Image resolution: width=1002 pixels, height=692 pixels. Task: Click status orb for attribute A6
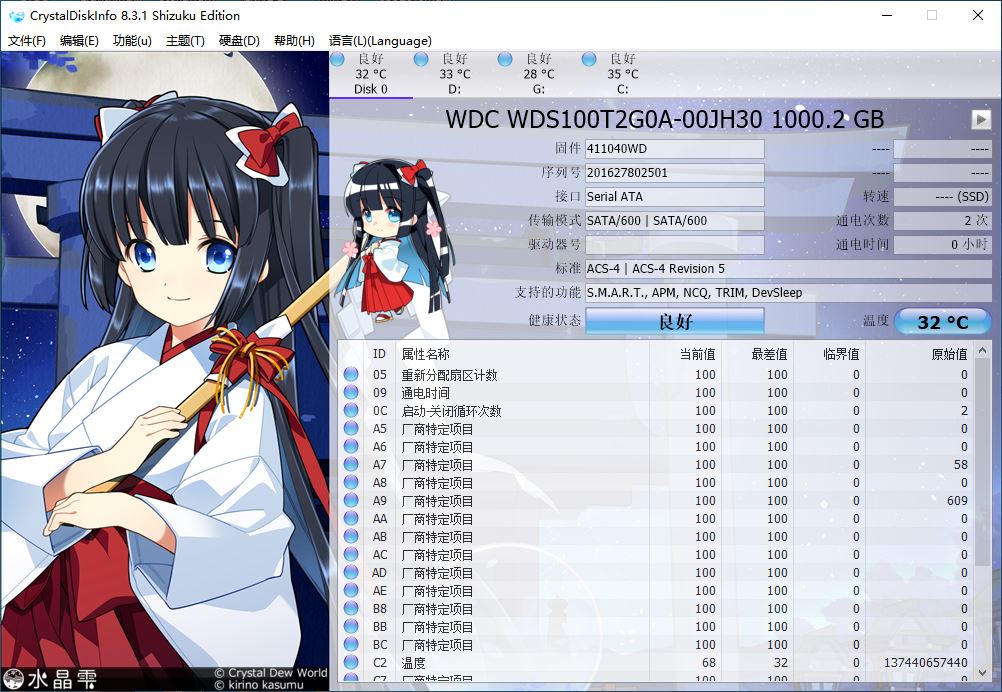[x=351, y=446]
